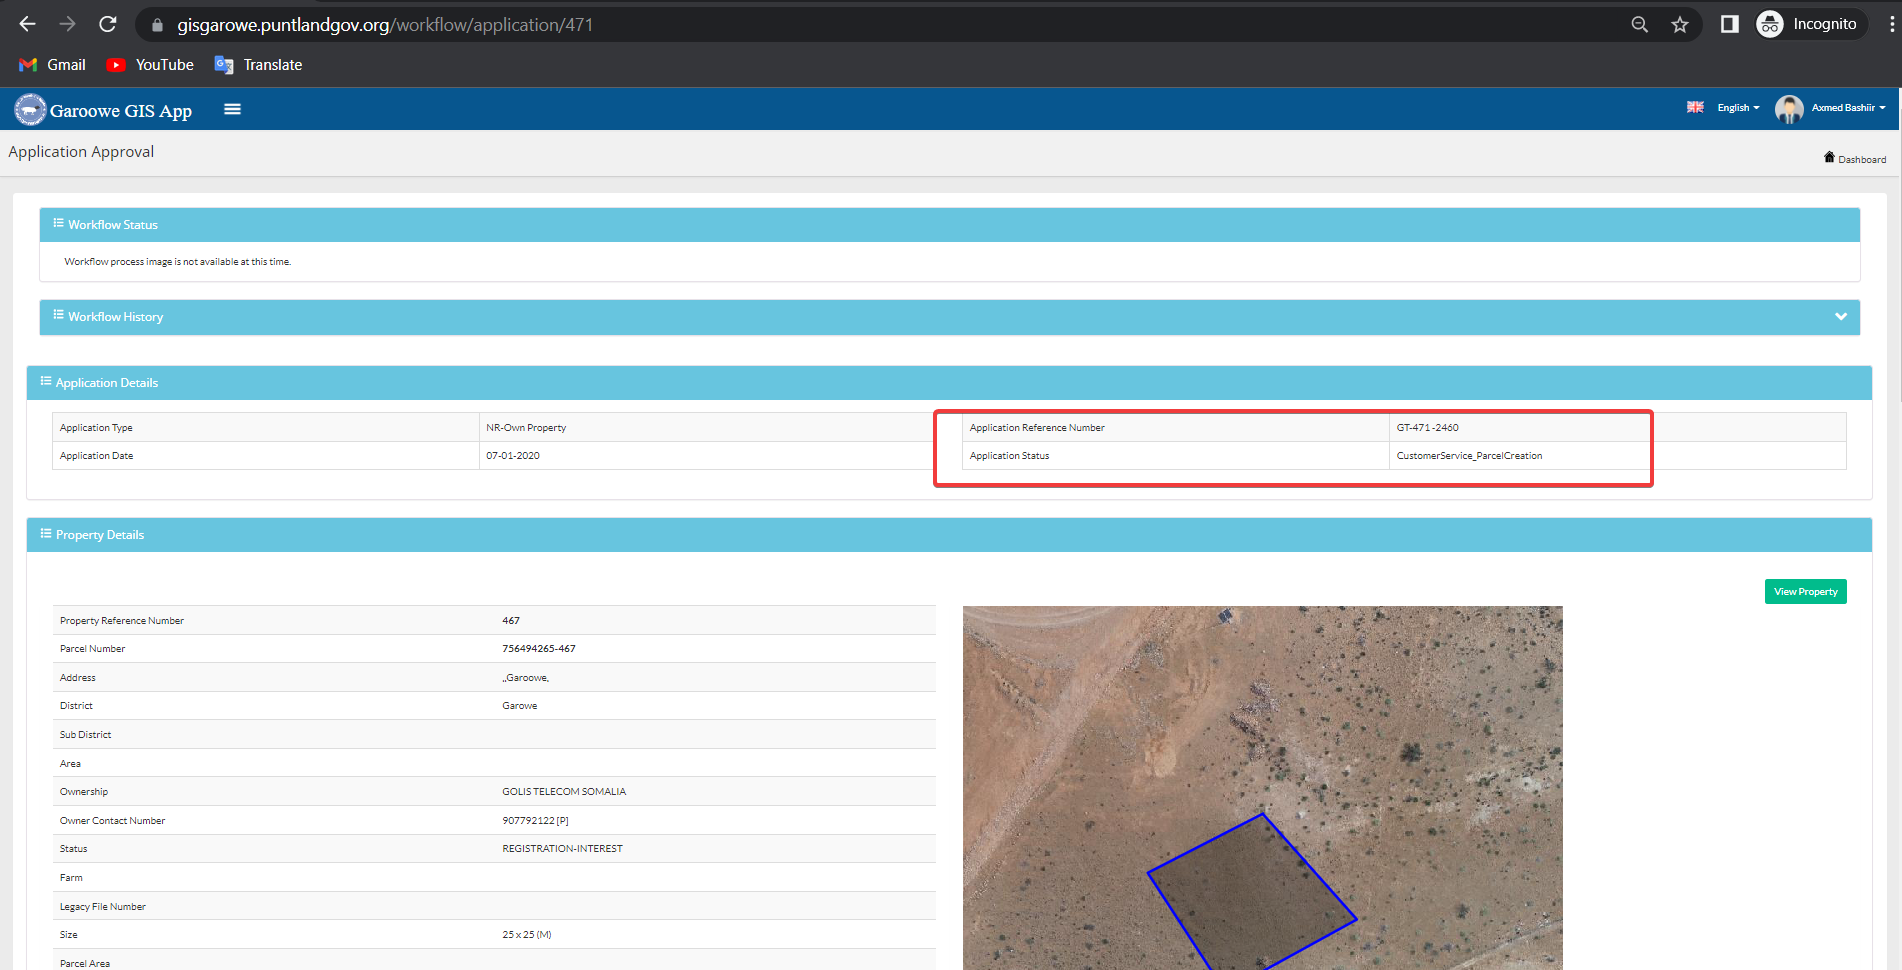Click parcel number 756494265-467

pyautogui.click(x=539, y=649)
